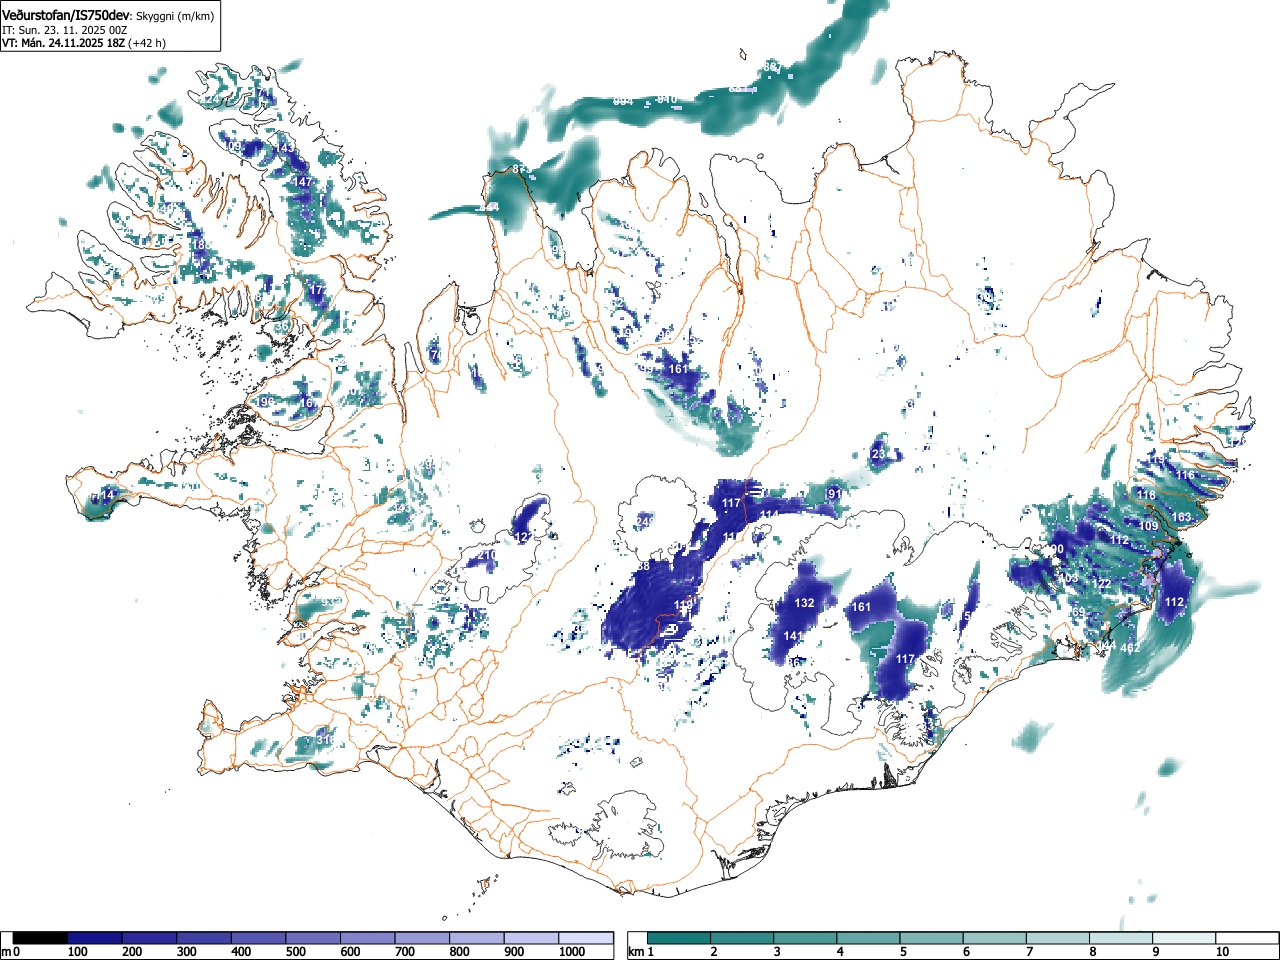
Task: Click the '210' visibility value on map
Action: [487, 554]
